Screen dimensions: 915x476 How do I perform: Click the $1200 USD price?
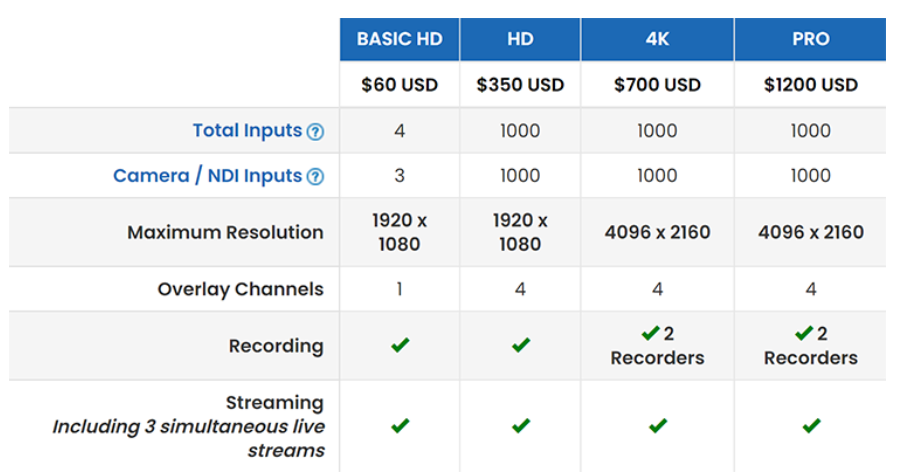[811, 85]
